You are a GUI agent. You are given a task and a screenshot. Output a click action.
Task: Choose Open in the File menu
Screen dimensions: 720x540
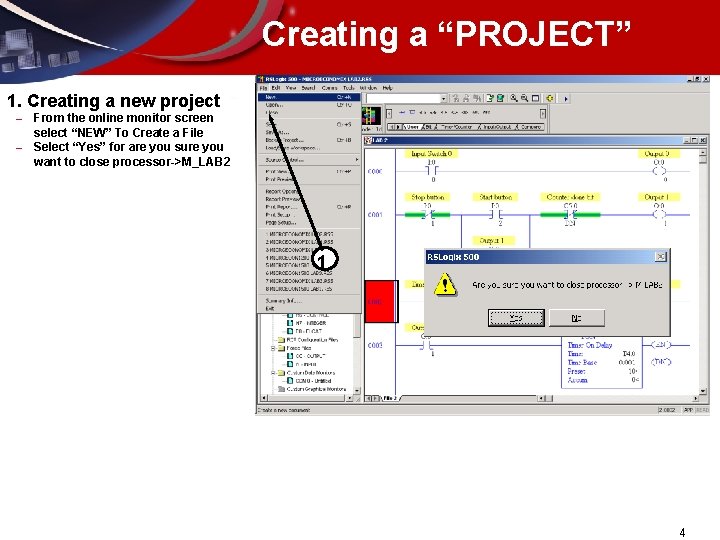click(x=309, y=105)
